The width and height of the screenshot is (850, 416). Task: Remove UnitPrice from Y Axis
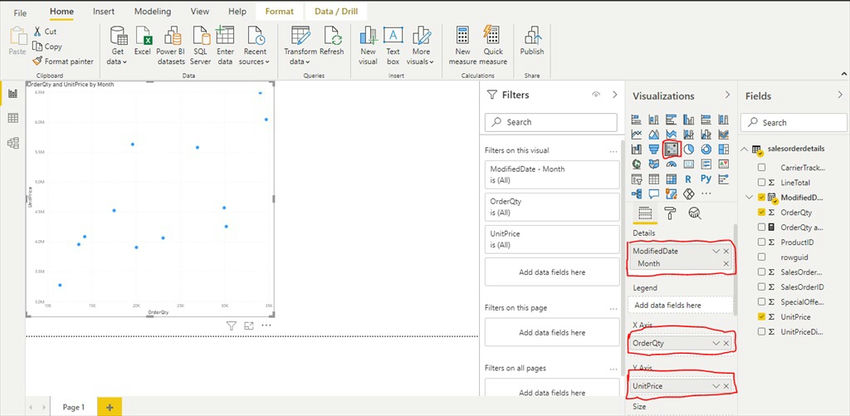coord(726,386)
